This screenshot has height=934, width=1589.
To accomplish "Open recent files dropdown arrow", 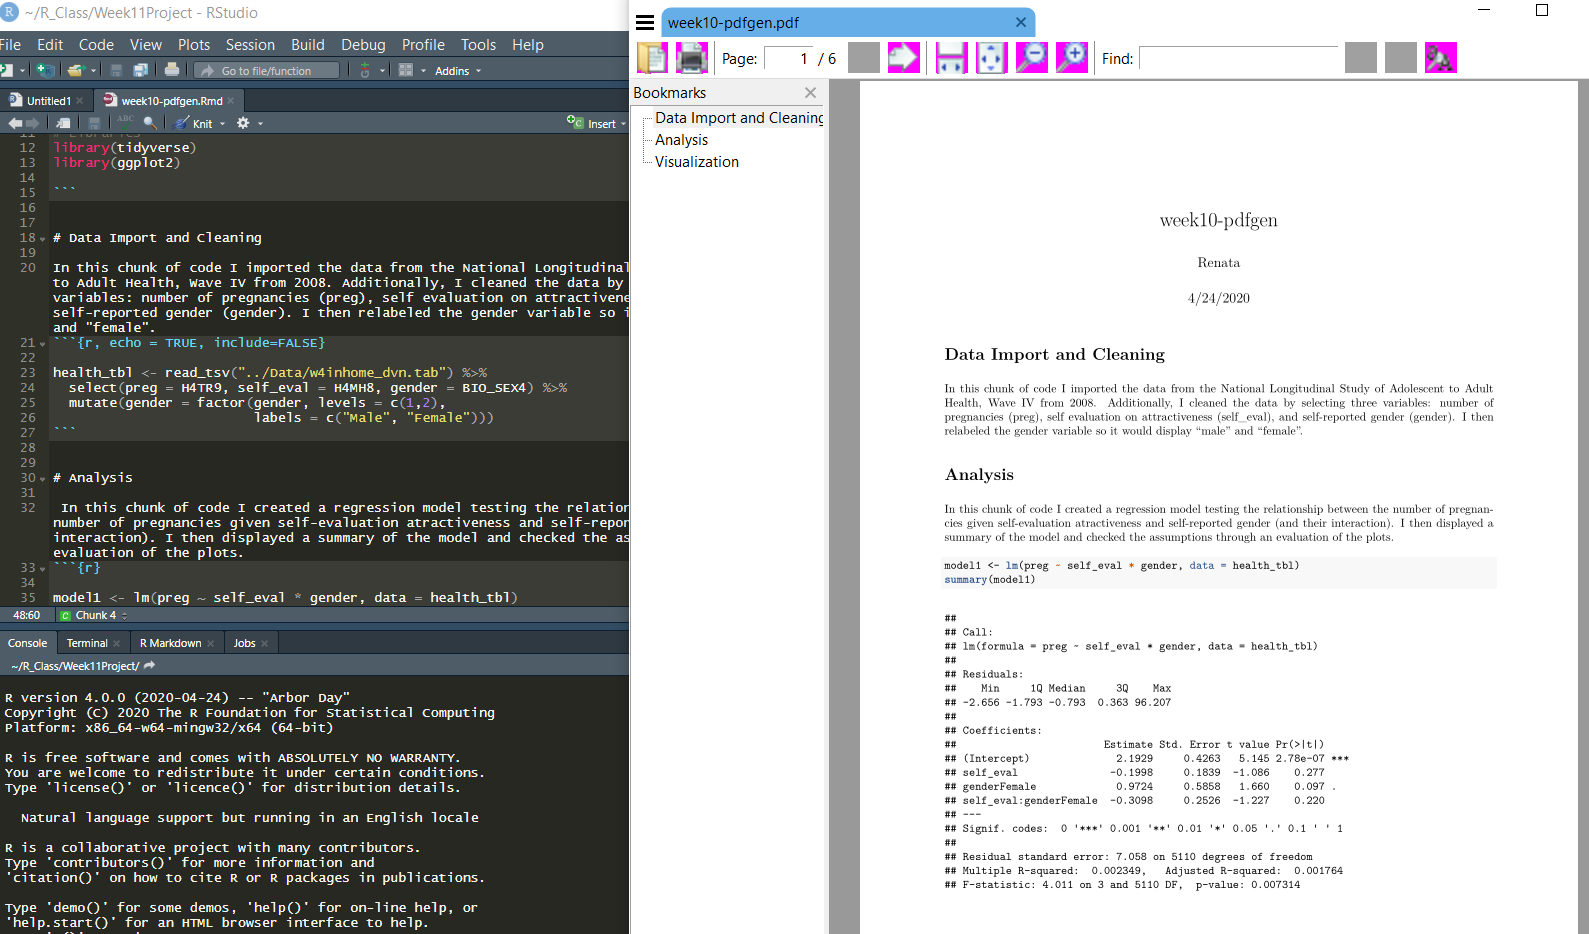I will [x=93, y=71].
